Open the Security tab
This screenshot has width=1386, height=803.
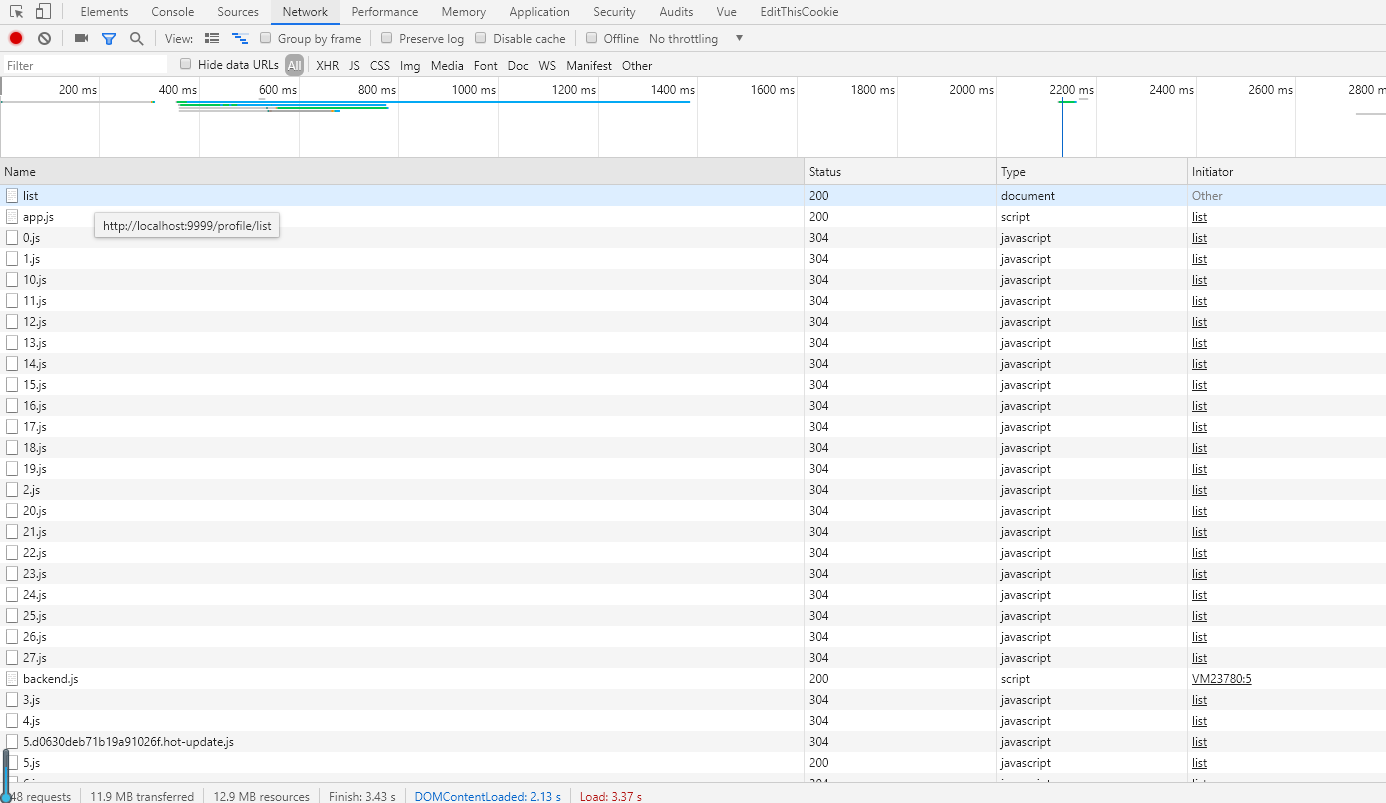614,12
